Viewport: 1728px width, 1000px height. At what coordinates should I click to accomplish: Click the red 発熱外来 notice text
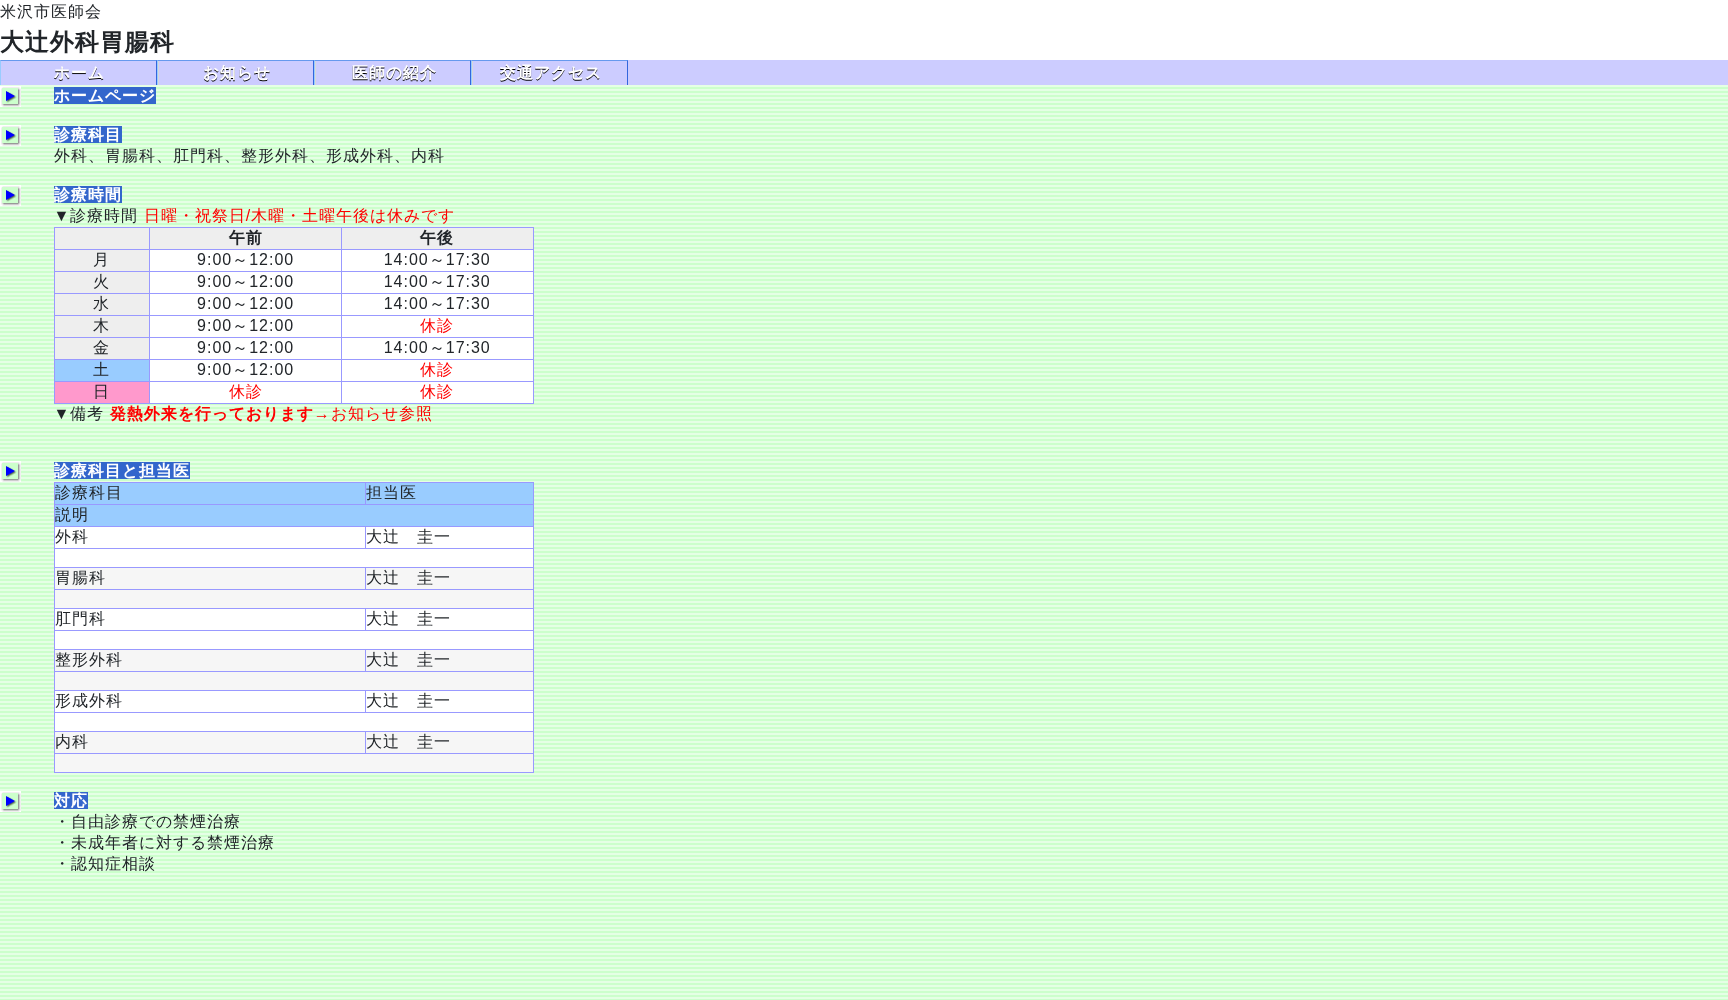click(x=212, y=414)
